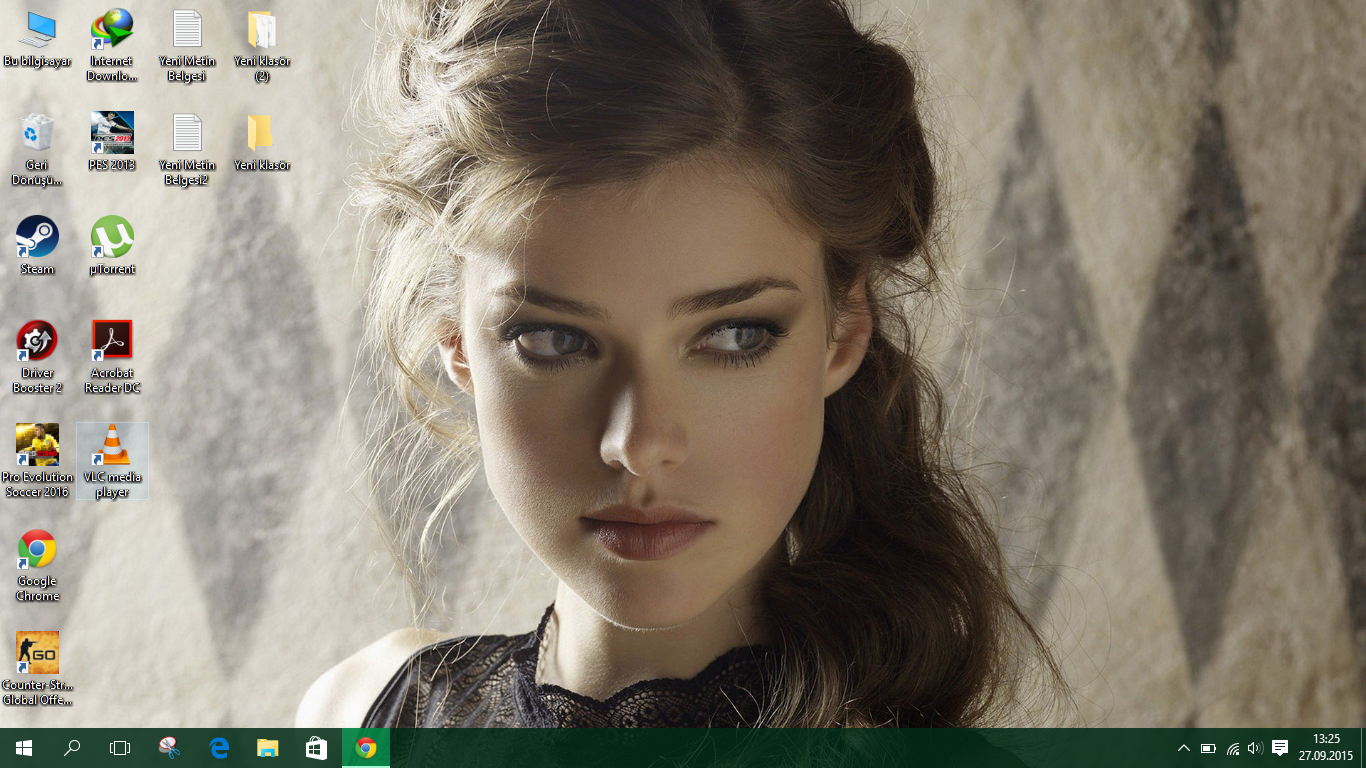Image resolution: width=1366 pixels, height=768 pixels.
Task: Open taskbar Search magnifier
Action: [x=72, y=748]
